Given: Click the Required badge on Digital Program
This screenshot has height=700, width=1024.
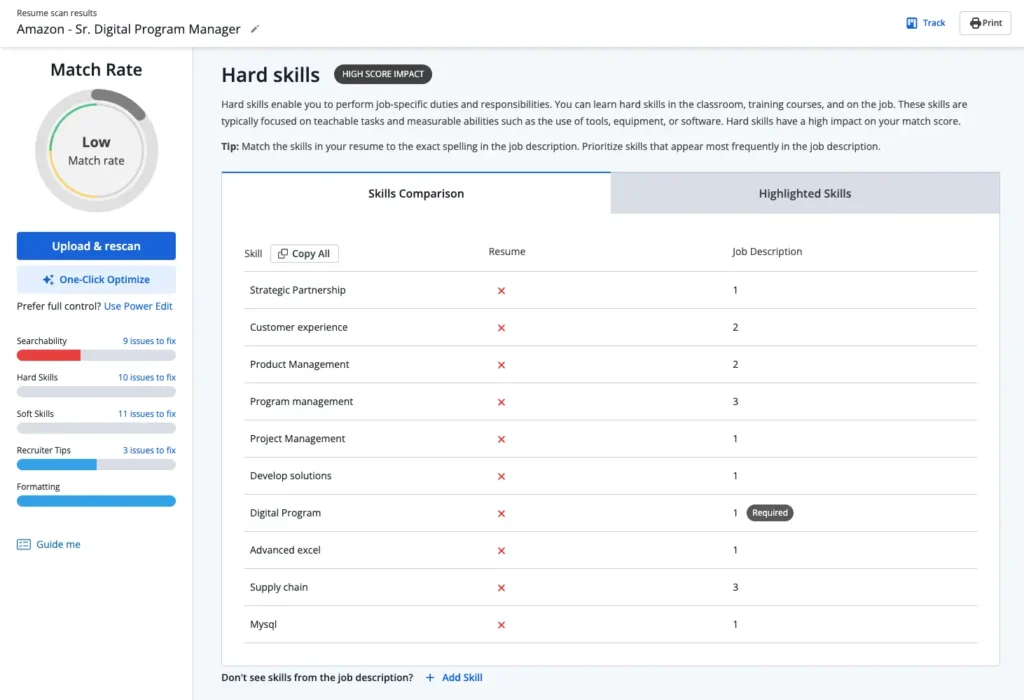Looking at the screenshot, I should pyautogui.click(x=769, y=513).
